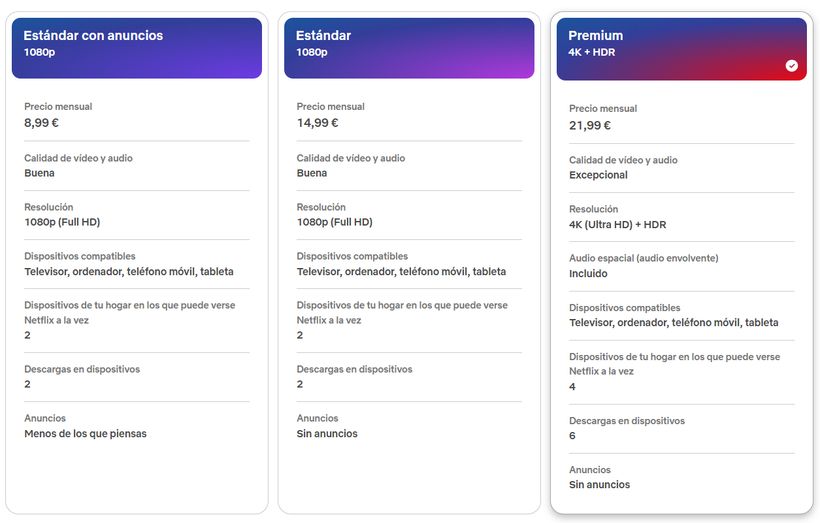
Task: Click "1080p" under Estándar con anuncios title
Action: tap(39, 52)
